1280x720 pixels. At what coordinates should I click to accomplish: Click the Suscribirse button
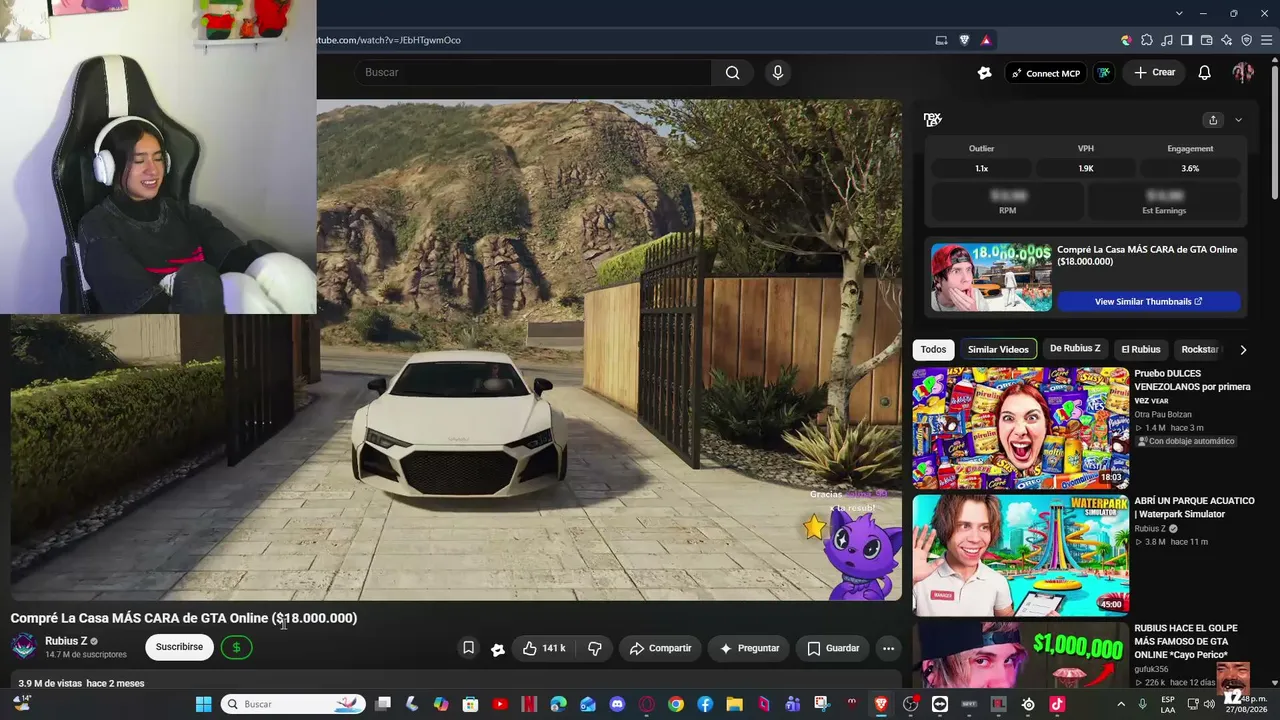pos(179,647)
